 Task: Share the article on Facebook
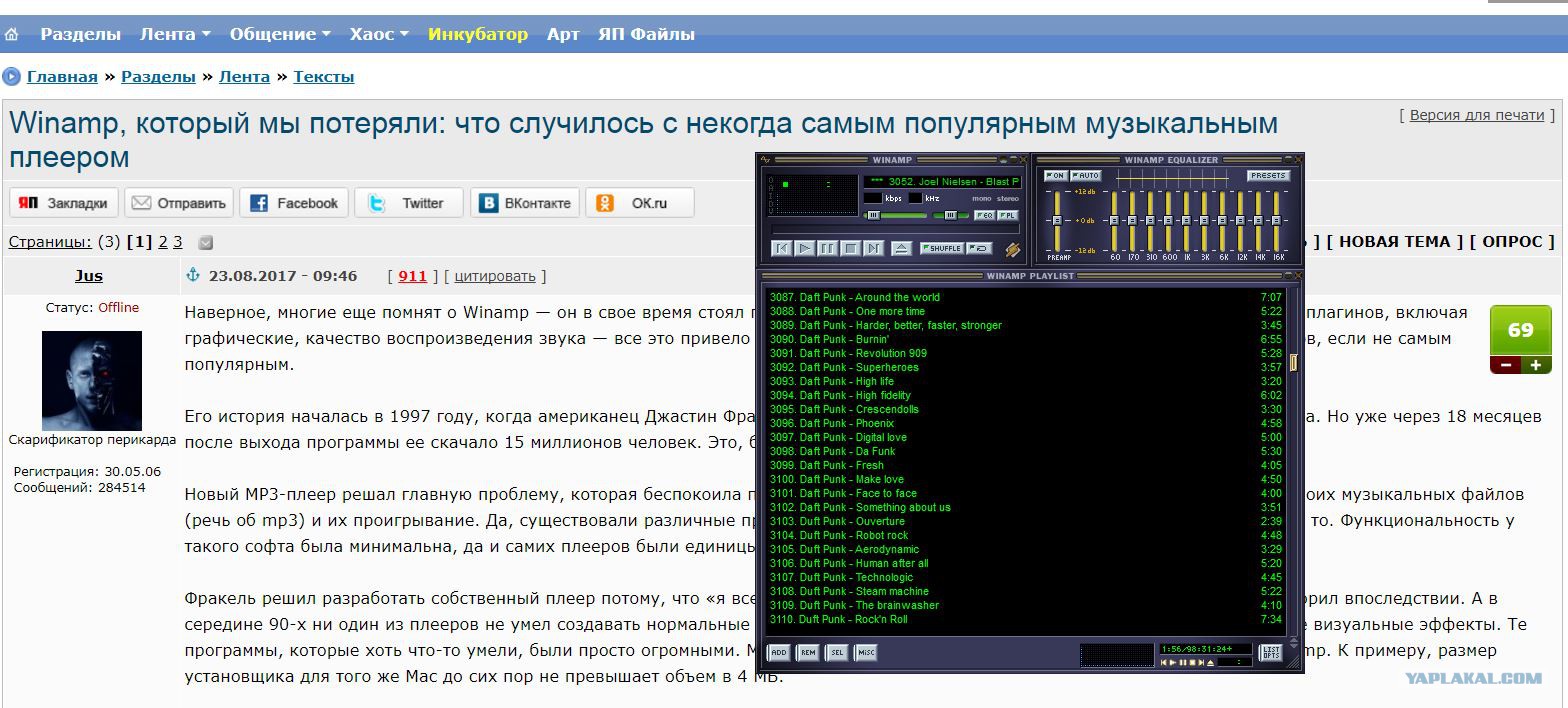pos(294,203)
